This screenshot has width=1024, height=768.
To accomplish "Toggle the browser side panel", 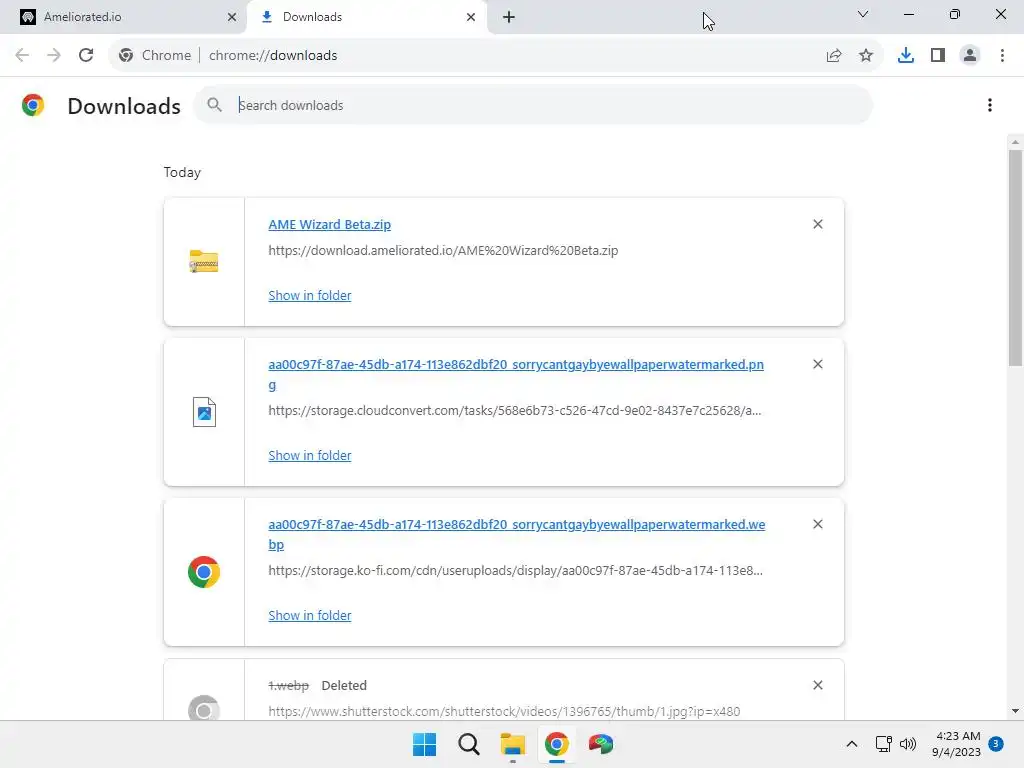I will click(938, 55).
